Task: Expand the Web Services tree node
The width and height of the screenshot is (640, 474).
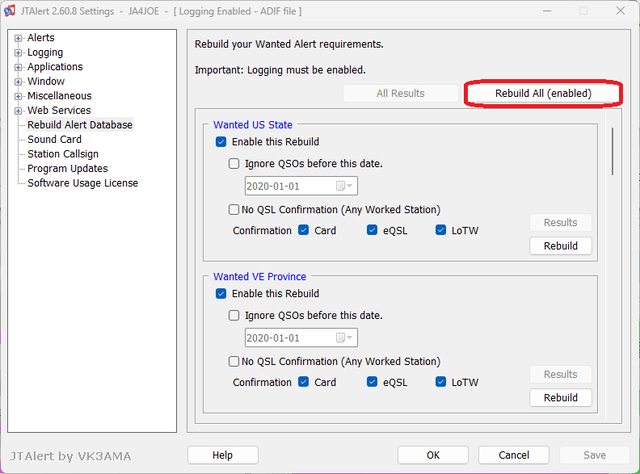Action: pyautogui.click(x=18, y=111)
